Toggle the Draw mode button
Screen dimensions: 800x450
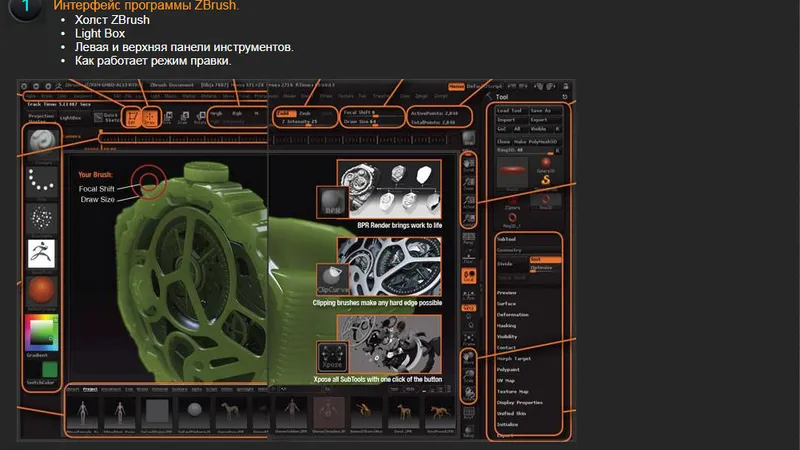pos(151,118)
